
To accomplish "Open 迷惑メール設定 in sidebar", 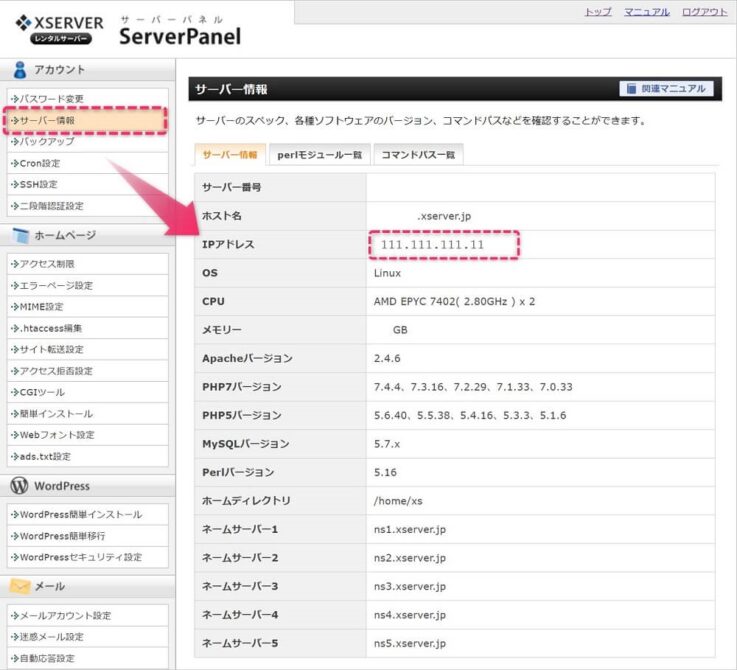I will pyautogui.click(x=87, y=637).
